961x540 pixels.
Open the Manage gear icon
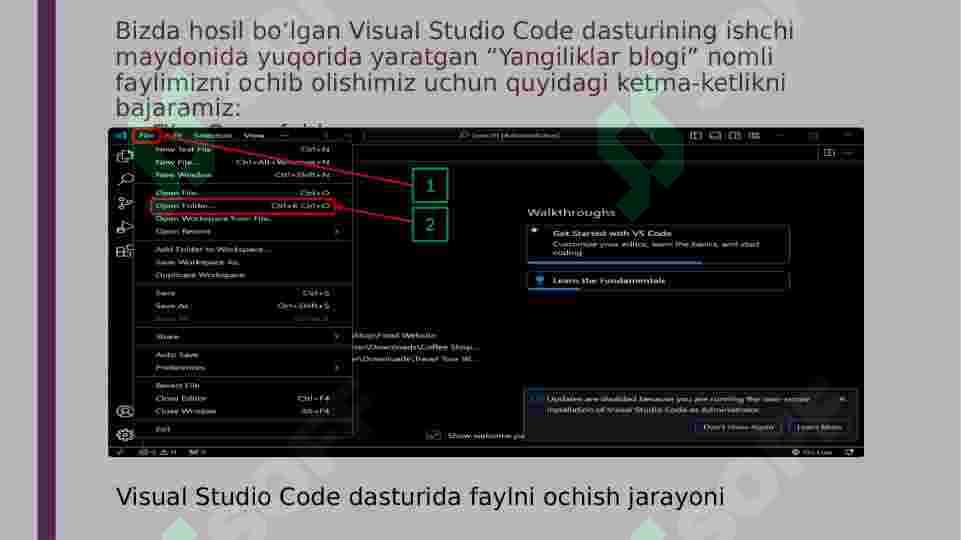[124, 435]
